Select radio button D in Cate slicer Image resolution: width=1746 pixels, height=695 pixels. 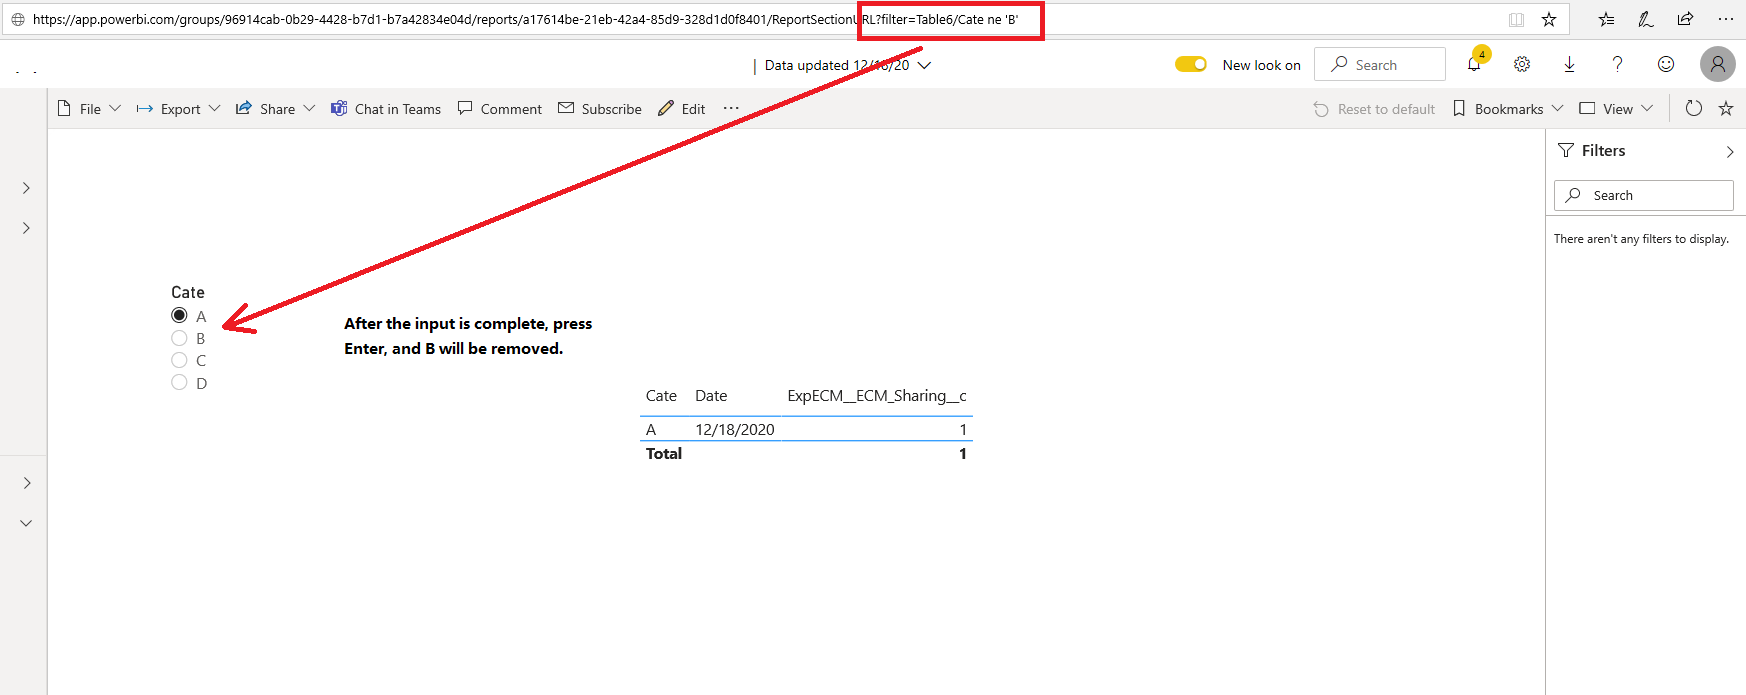pos(179,382)
